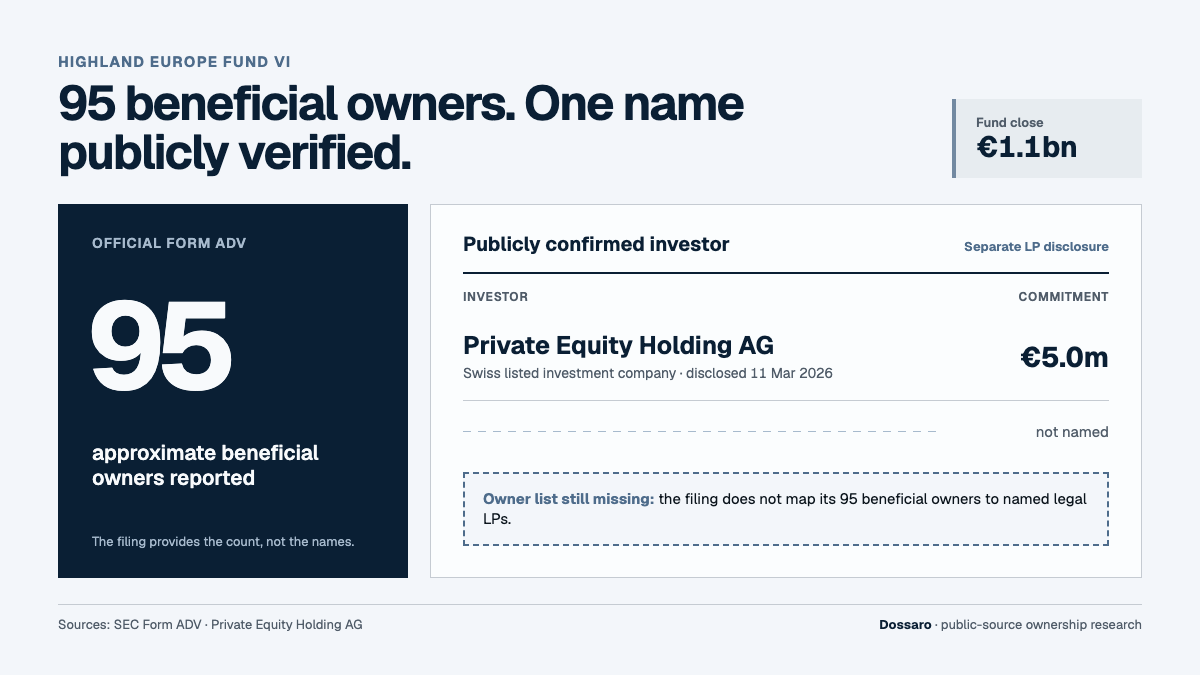Click the COMMITMENT column header
The height and width of the screenshot is (675, 1200).
(x=1063, y=297)
